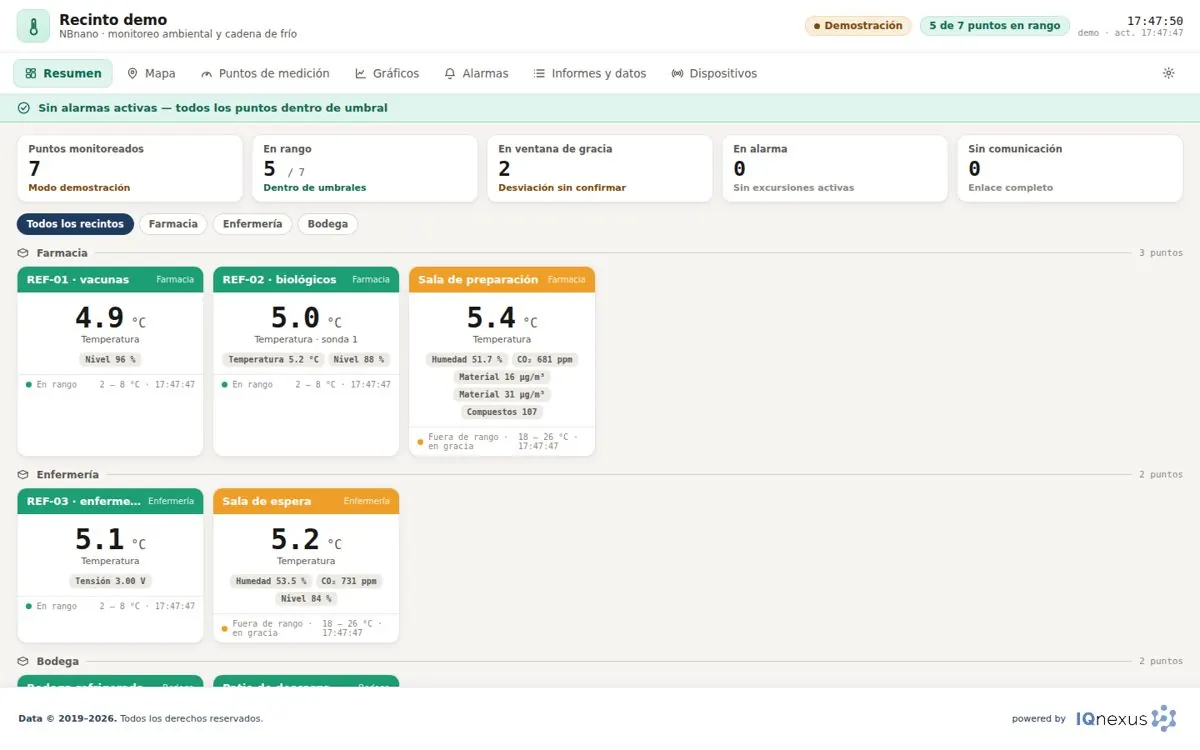Screen dimensions: 1200x750
Task: Filter by the Farmacia chip
Action: (173, 224)
